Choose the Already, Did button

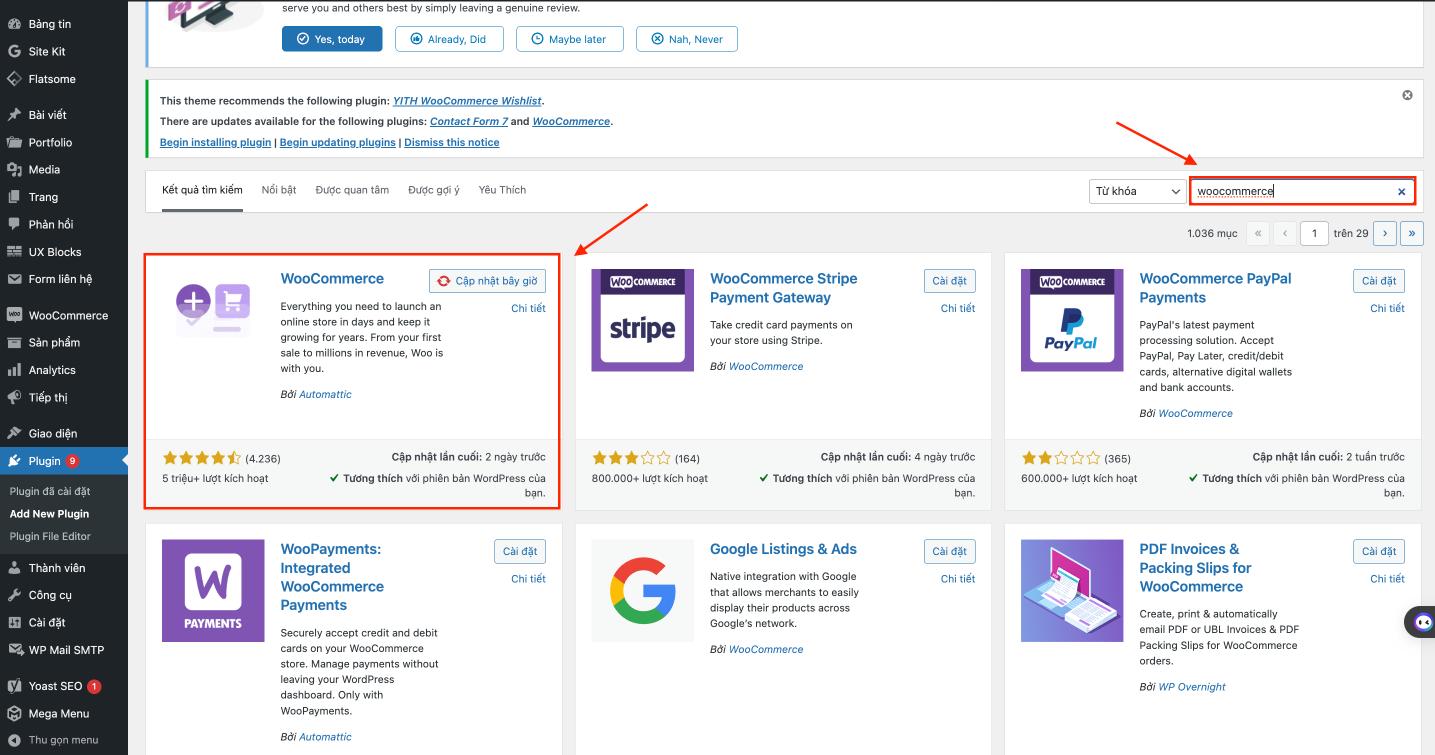[448, 39]
